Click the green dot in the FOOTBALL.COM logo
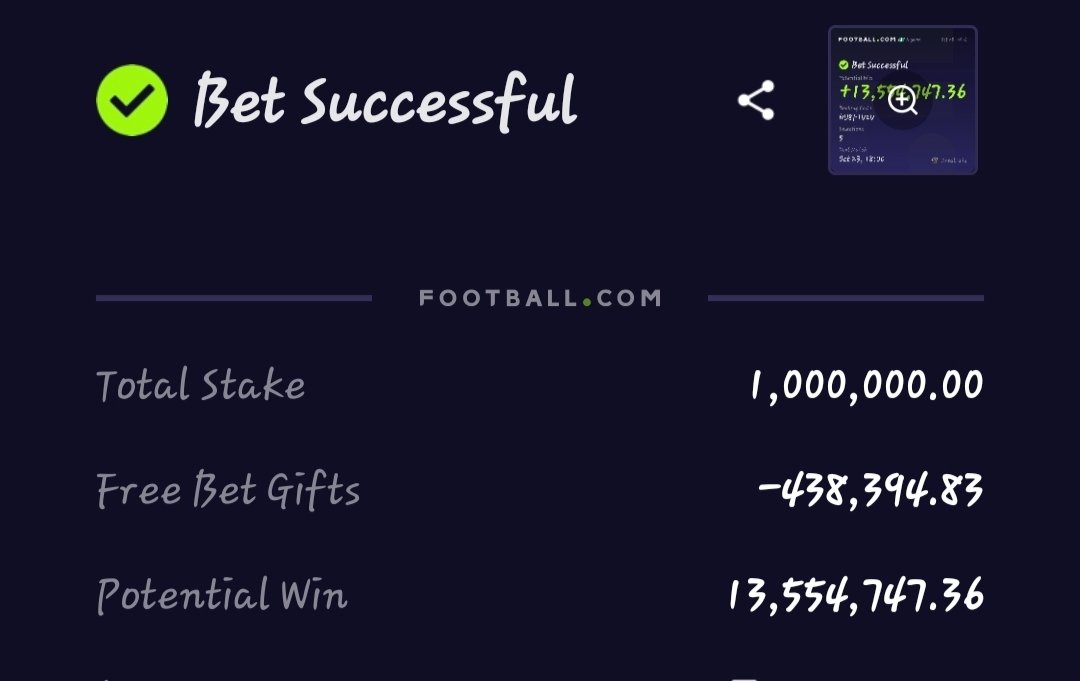This screenshot has width=1080, height=681. coord(587,302)
